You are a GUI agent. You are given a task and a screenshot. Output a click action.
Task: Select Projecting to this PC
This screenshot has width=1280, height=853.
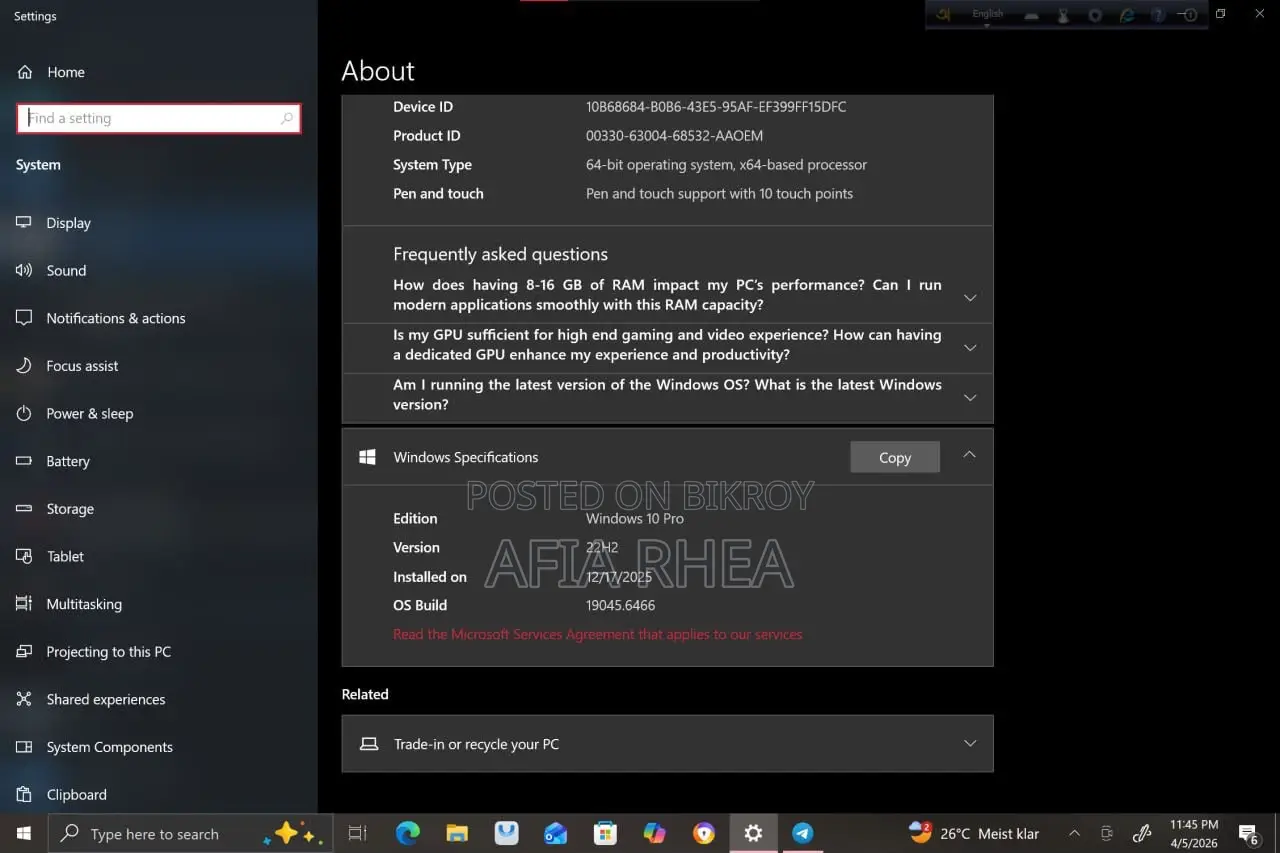click(108, 652)
